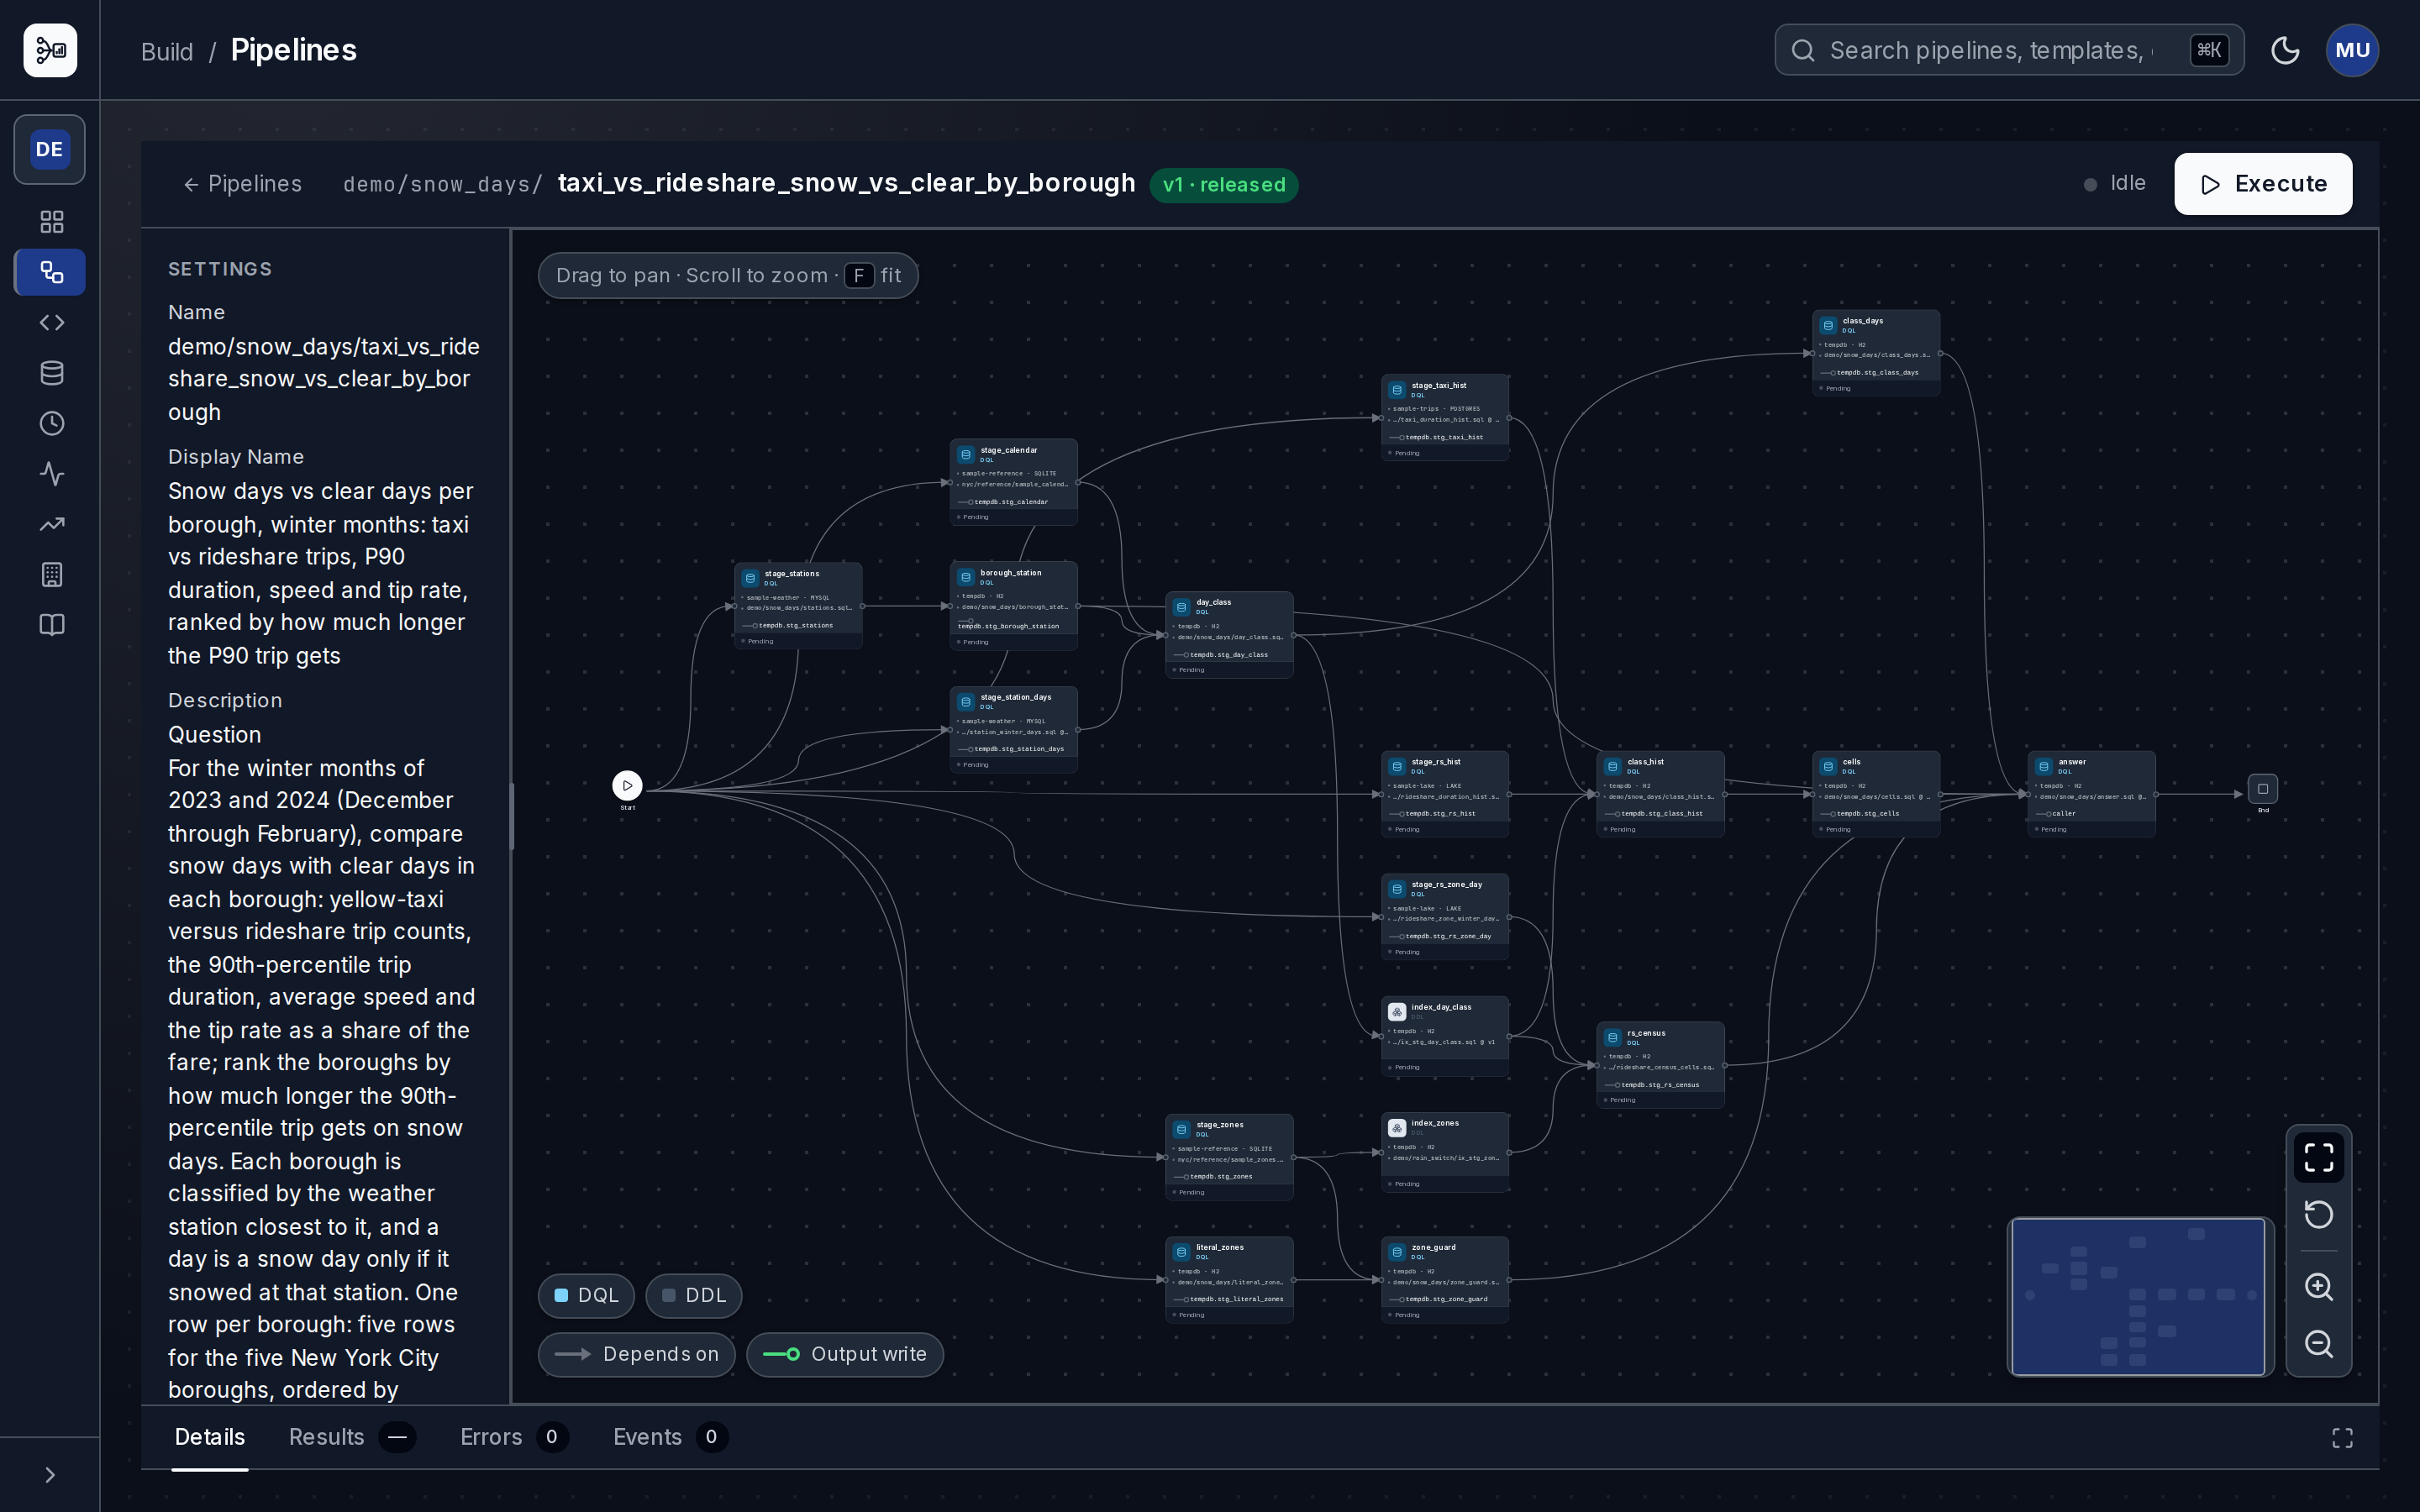Viewport: 2420px width, 1512px height.
Task: Select the borough_station node icon
Action: [966, 577]
